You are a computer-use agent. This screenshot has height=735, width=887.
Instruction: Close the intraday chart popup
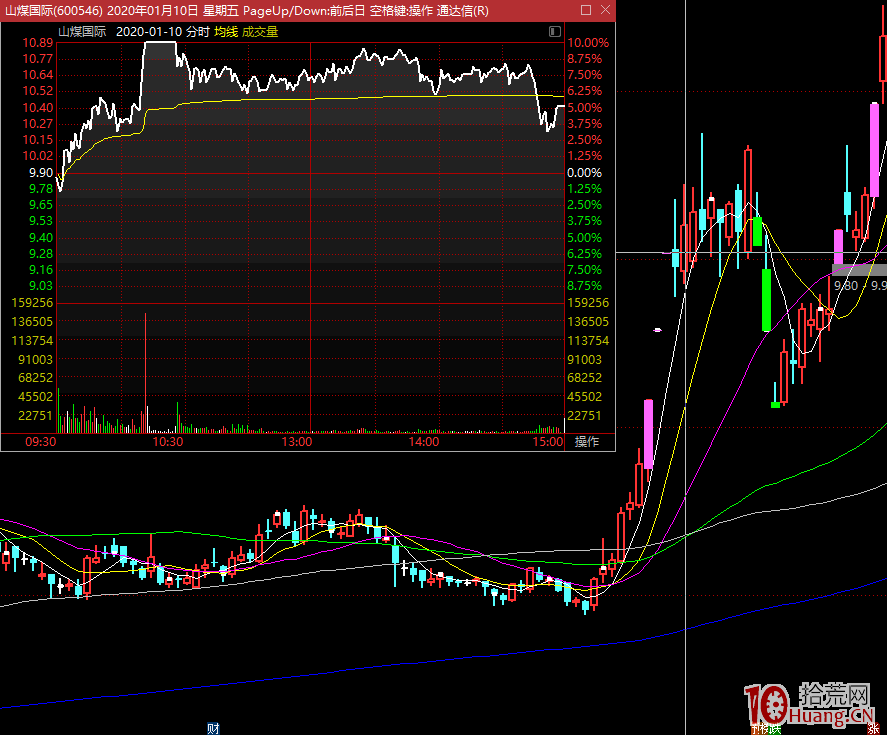(604, 10)
